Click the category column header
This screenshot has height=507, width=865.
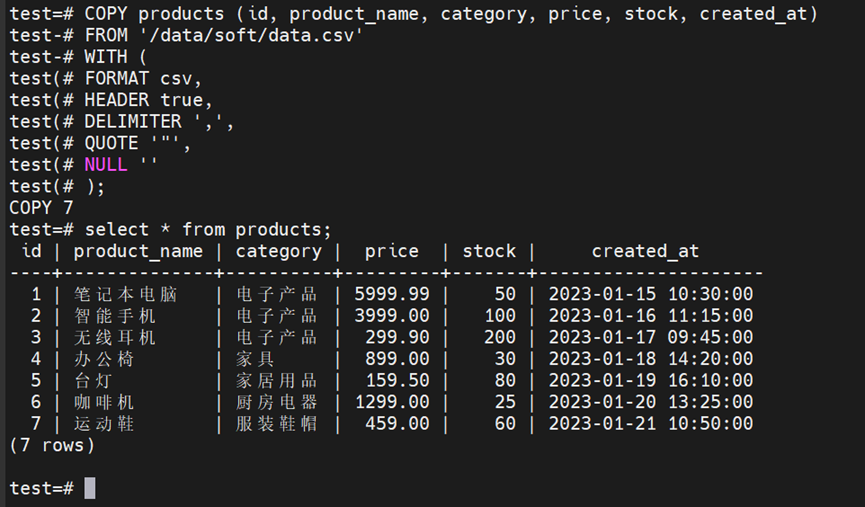278,251
